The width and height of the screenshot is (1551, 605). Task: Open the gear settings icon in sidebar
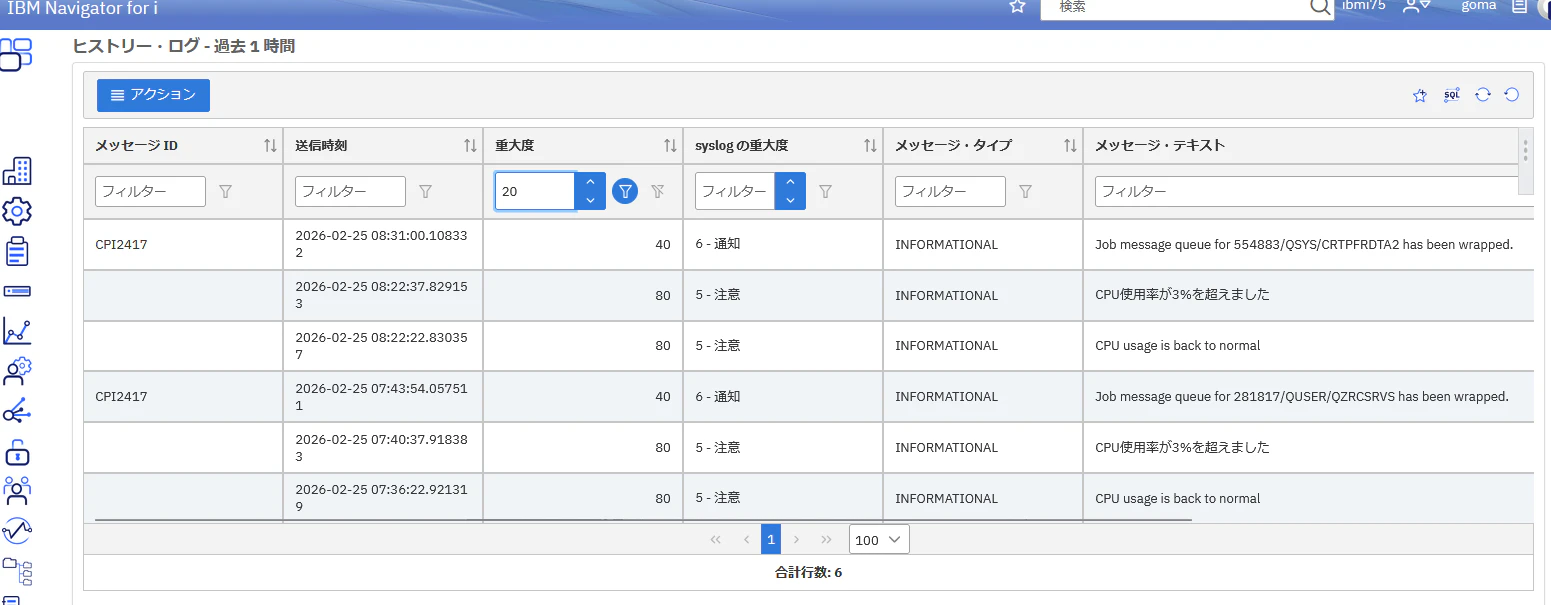coord(17,211)
